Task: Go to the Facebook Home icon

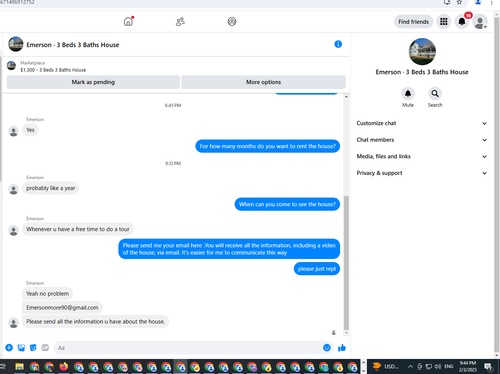Action: click(128, 22)
